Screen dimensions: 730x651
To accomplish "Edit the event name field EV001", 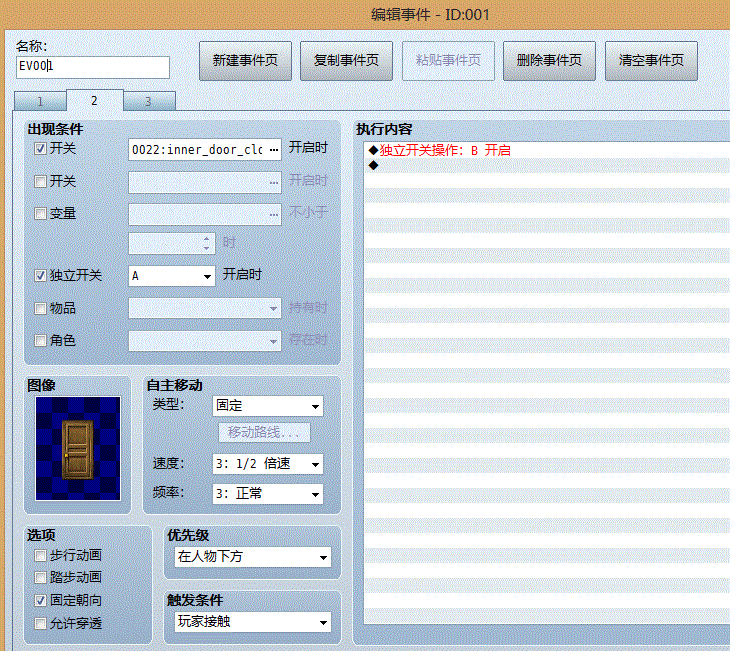I will [x=93, y=67].
